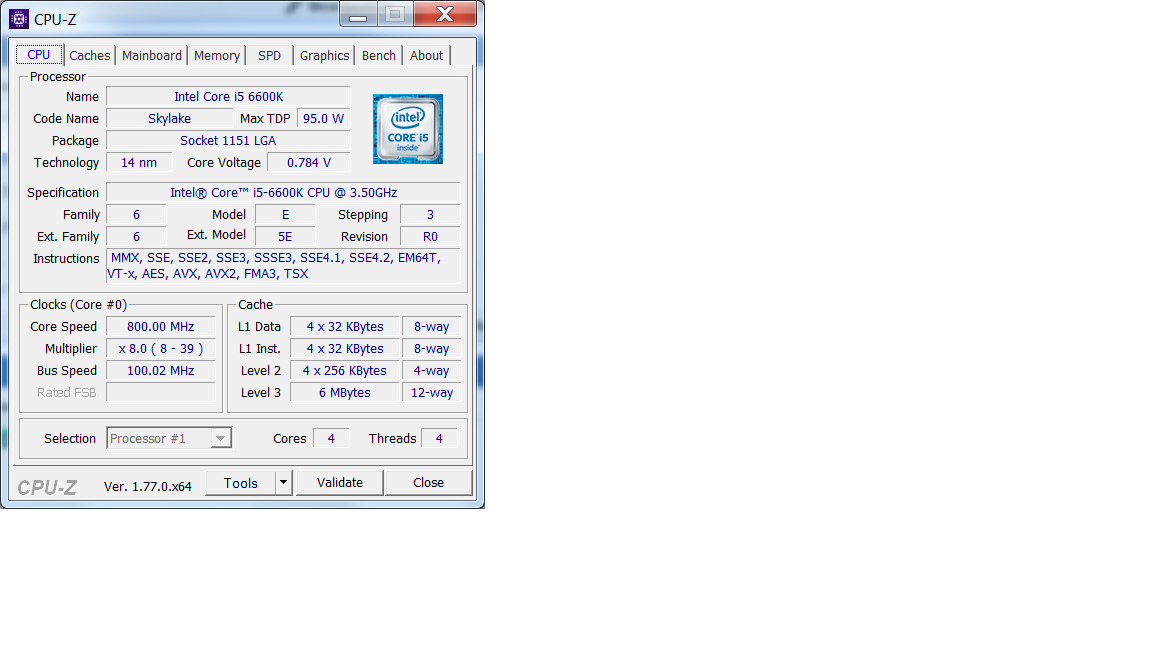Click the Revision value R0
This screenshot has height=648, width=1152.
click(431, 237)
